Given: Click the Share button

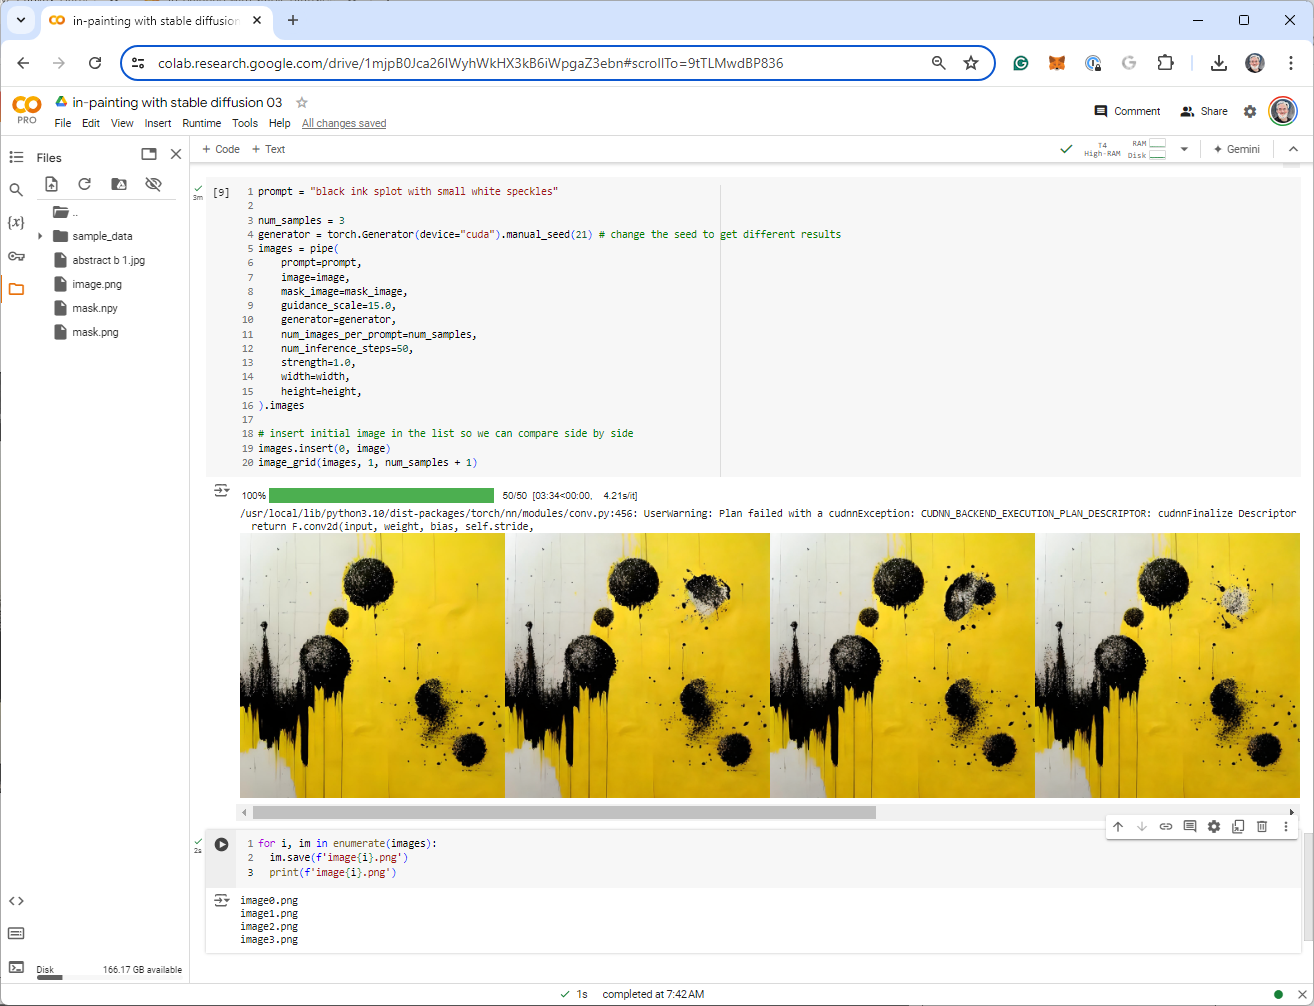Looking at the screenshot, I should [x=1204, y=111].
